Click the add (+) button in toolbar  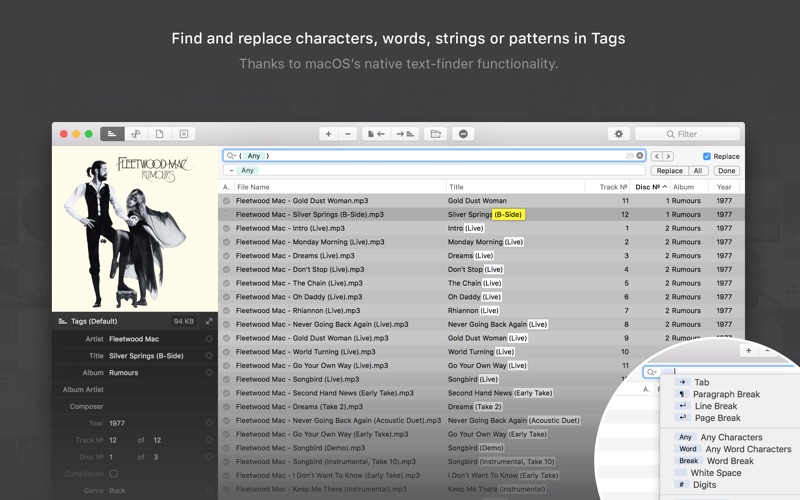click(329, 134)
